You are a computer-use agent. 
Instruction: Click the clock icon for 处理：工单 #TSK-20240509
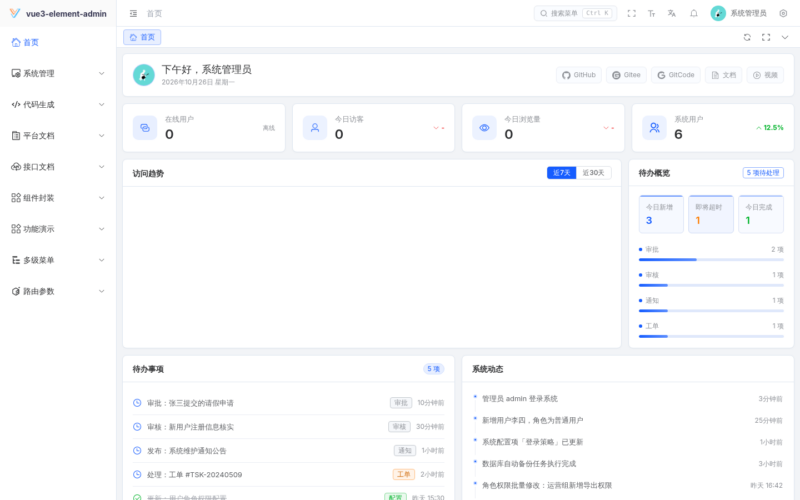pos(137,474)
